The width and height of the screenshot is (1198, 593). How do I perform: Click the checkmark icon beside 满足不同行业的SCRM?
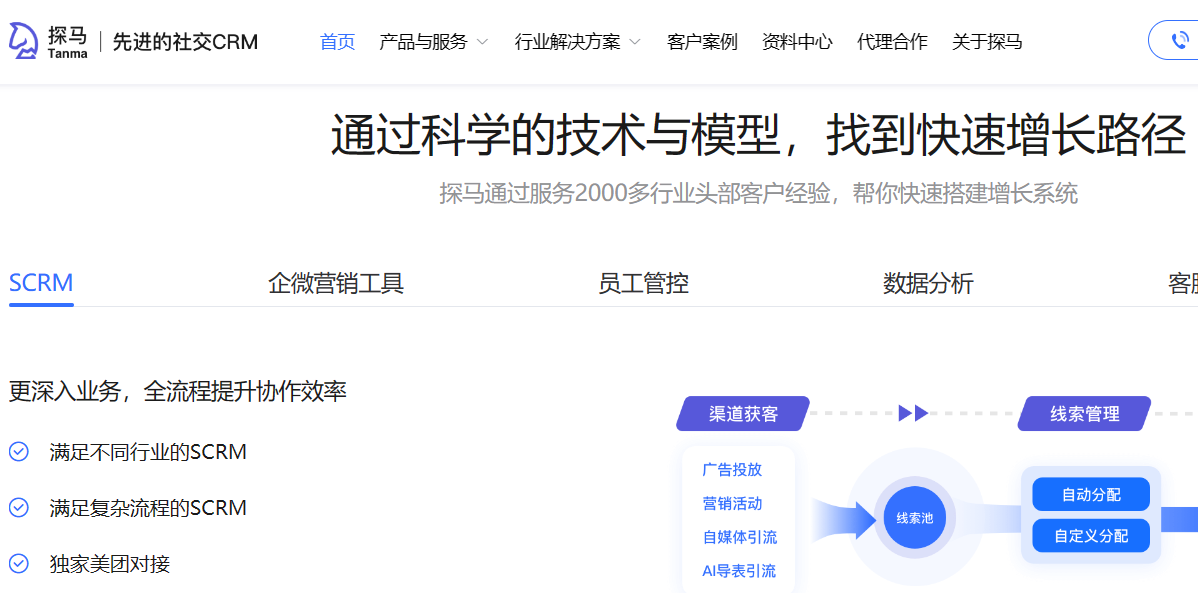pyautogui.click(x=19, y=452)
